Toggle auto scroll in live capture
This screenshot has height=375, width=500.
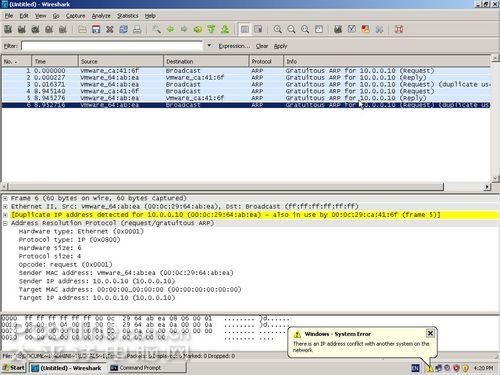258,29
